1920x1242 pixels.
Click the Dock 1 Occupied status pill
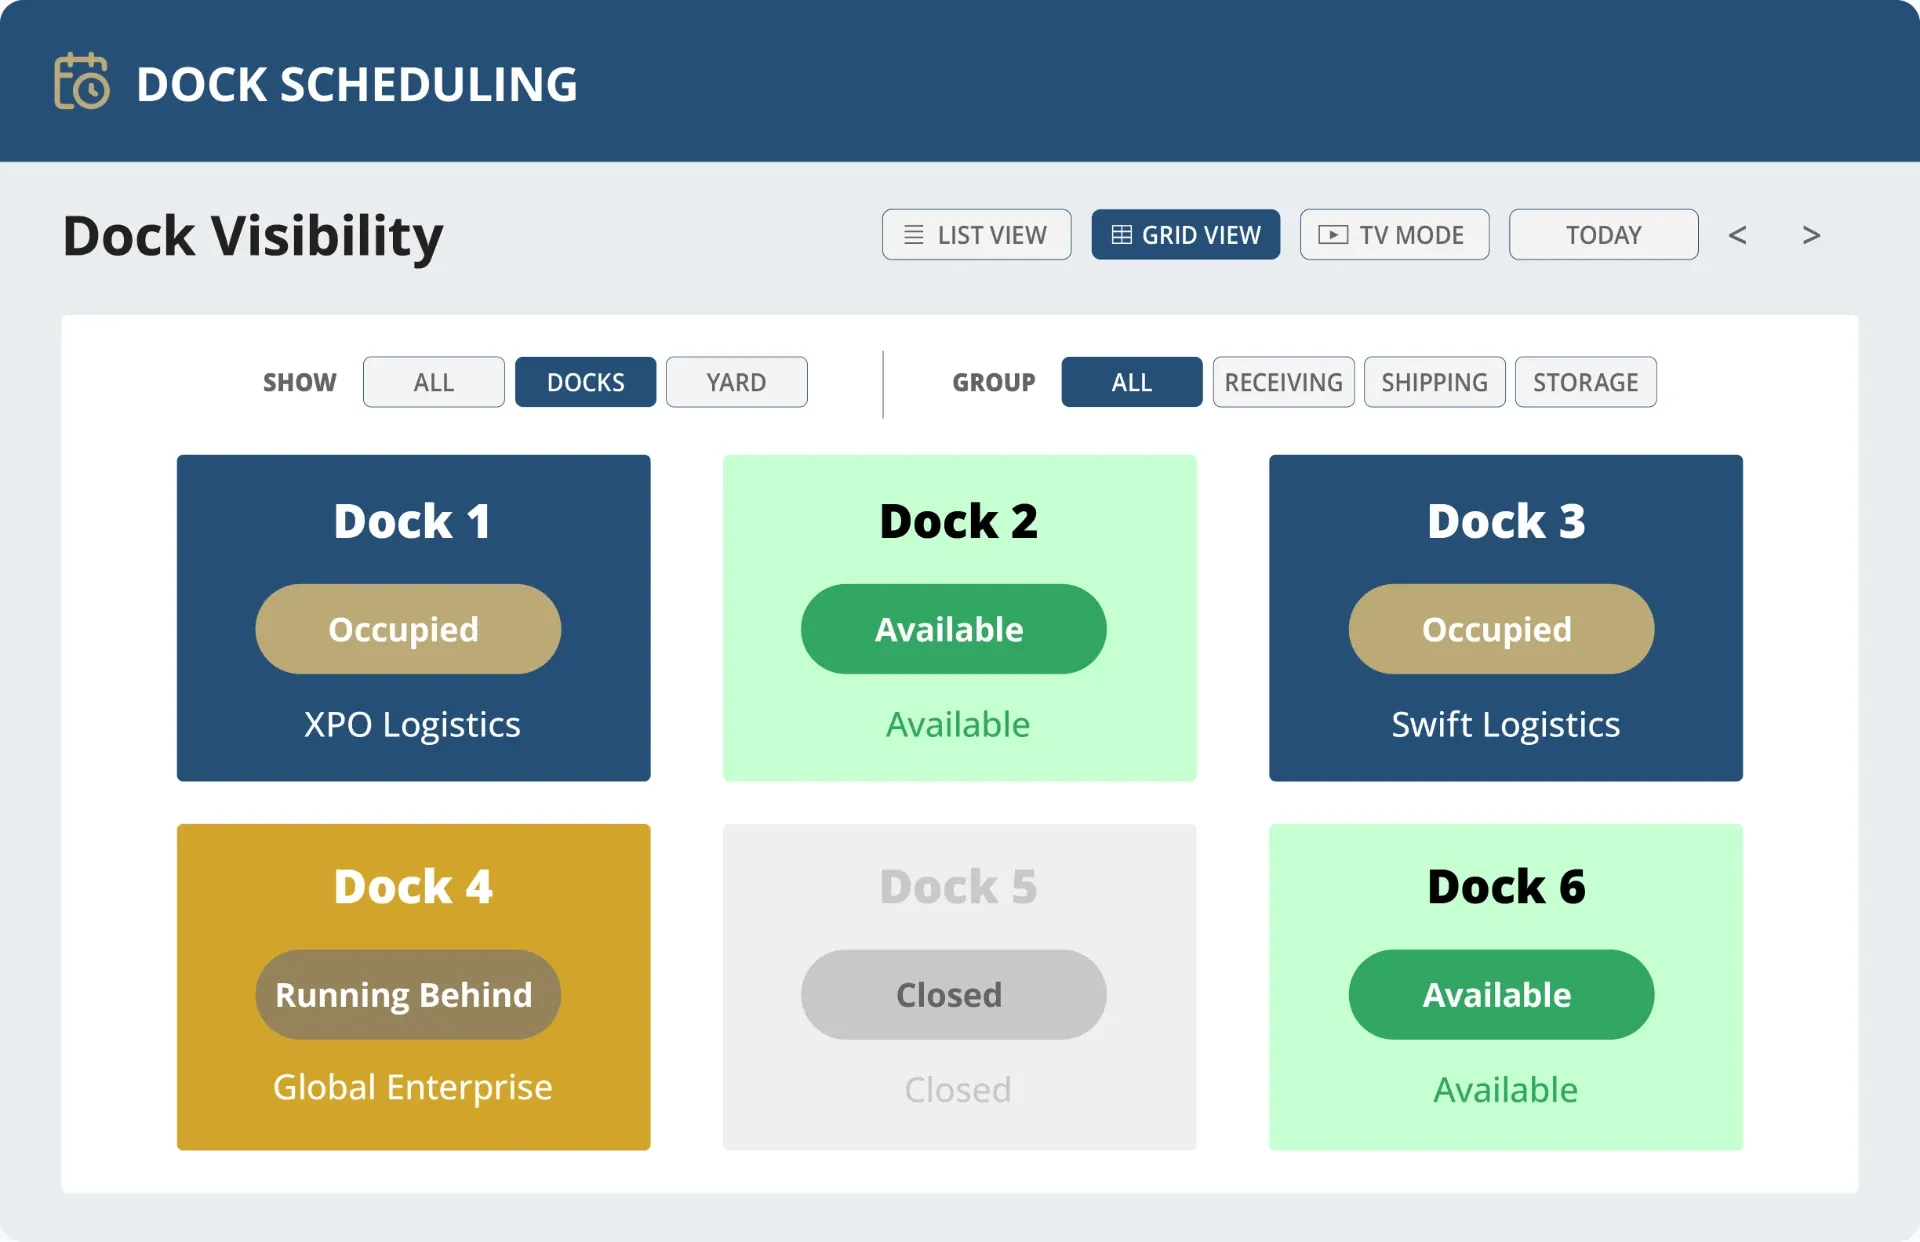click(x=408, y=629)
